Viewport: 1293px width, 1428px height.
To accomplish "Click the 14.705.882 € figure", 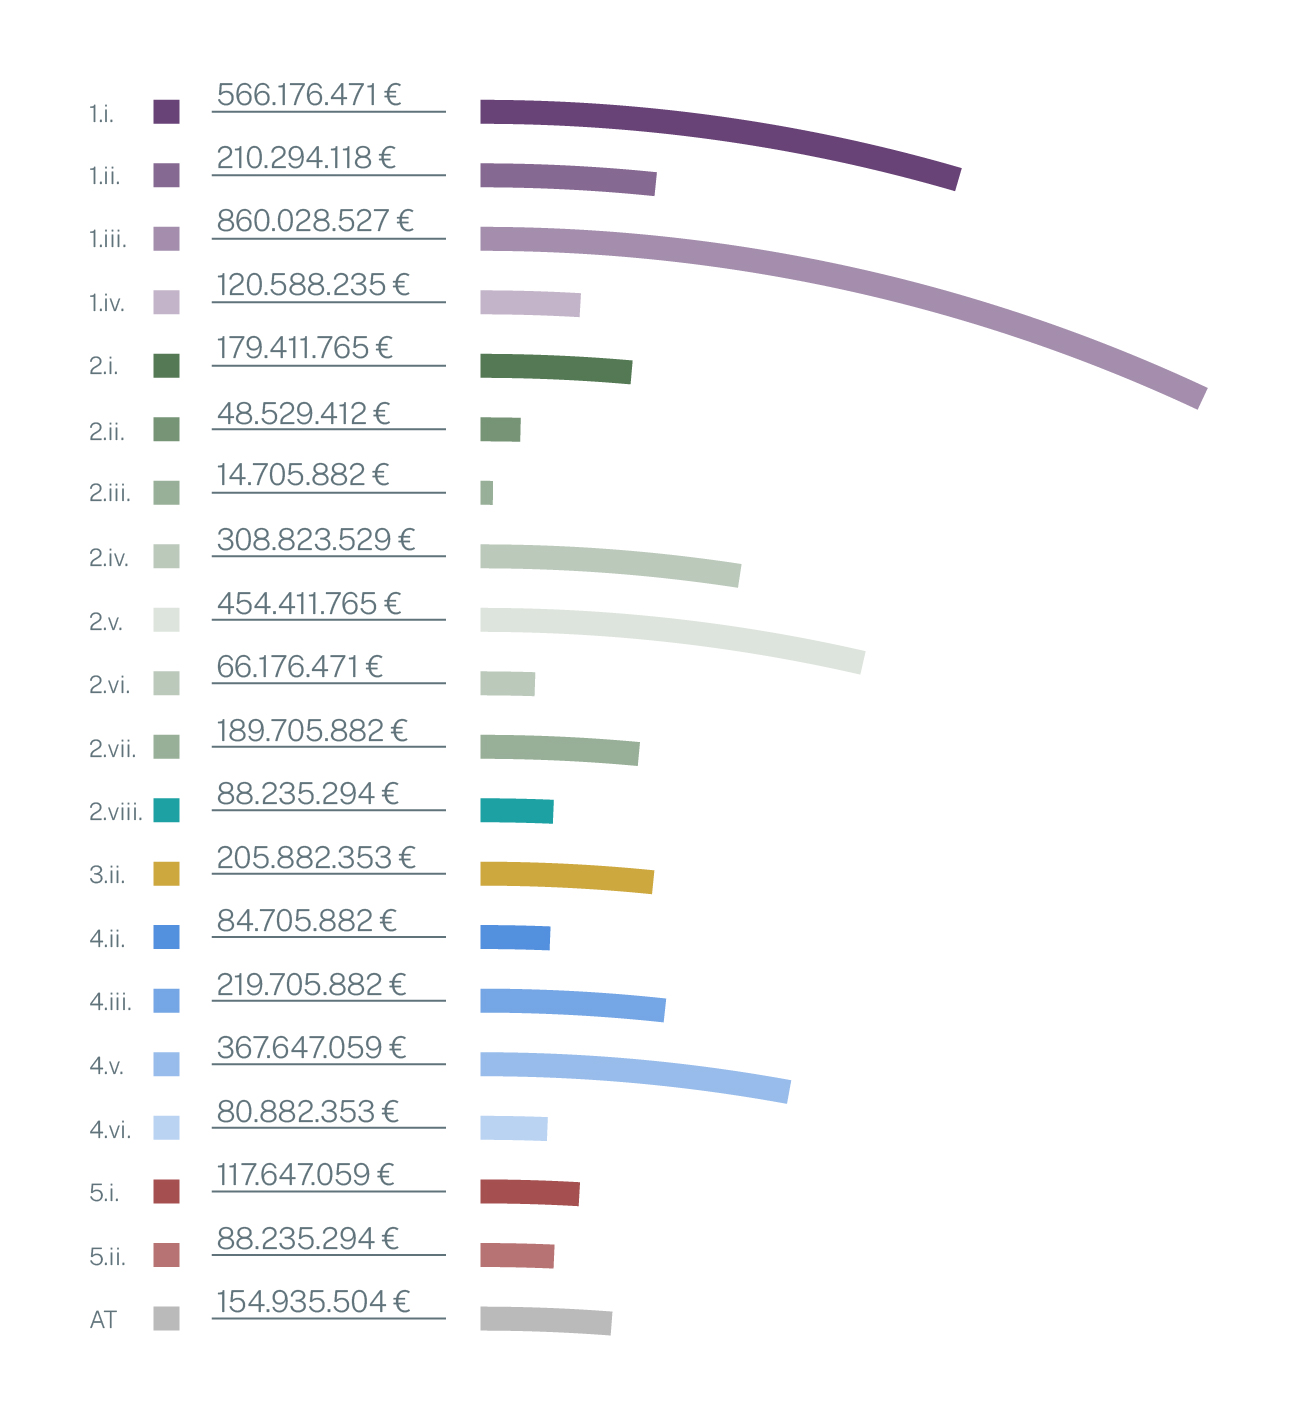I will coord(303,475).
